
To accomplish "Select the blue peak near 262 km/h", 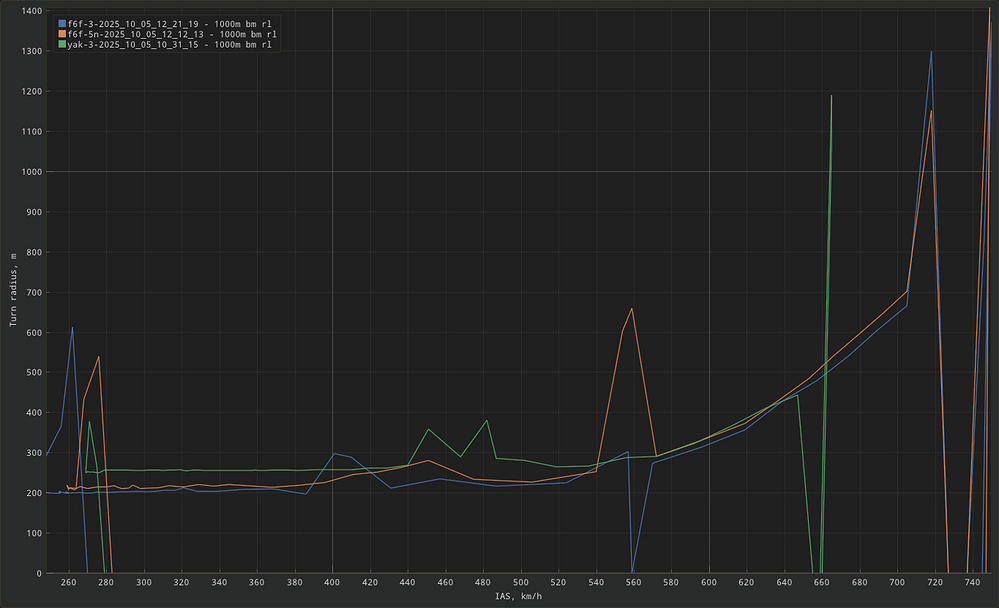I will click(72, 328).
